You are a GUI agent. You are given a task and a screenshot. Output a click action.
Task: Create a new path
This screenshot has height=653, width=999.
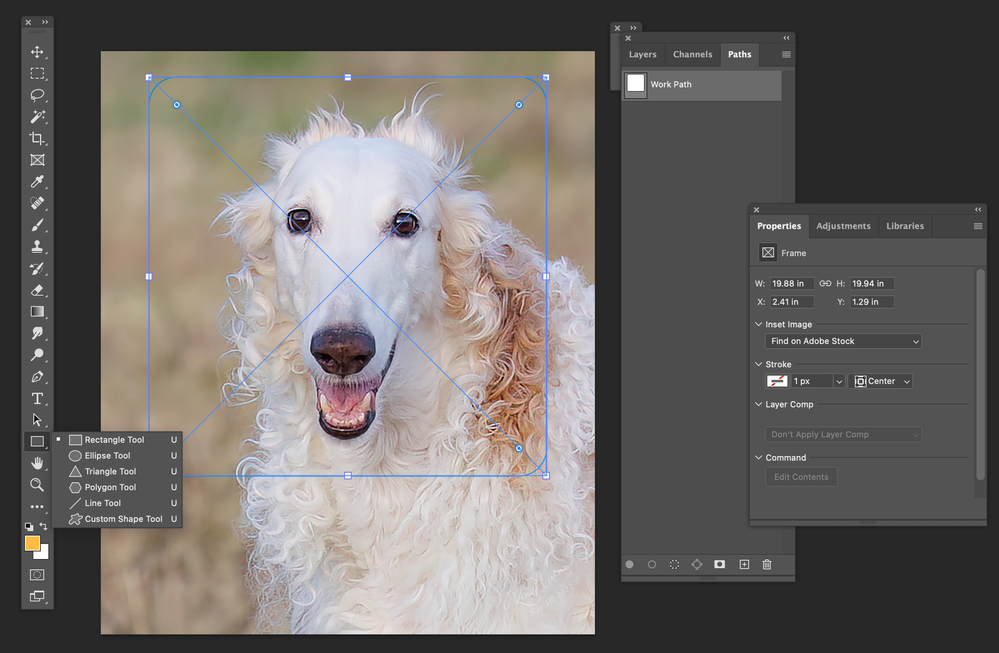click(x=744, y=564)
